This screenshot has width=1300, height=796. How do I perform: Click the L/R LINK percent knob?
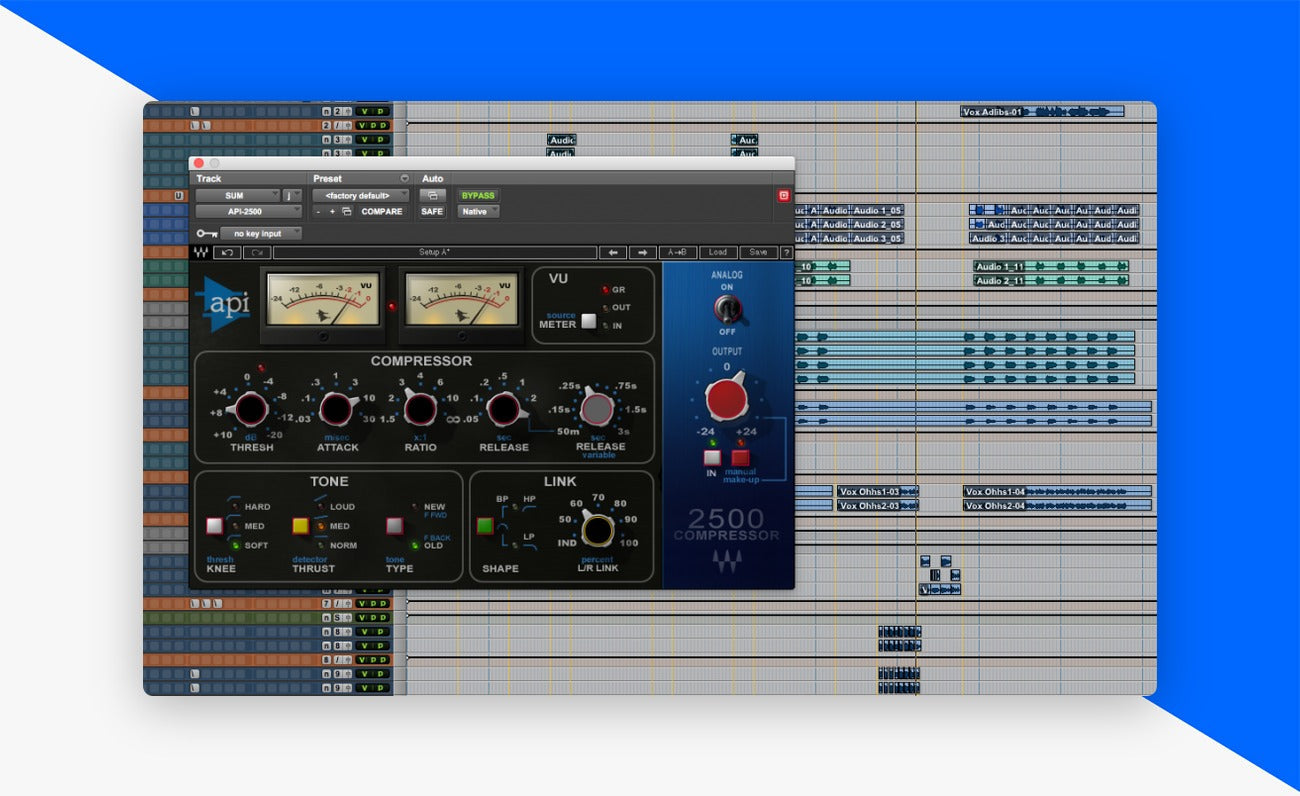point(598,530)
